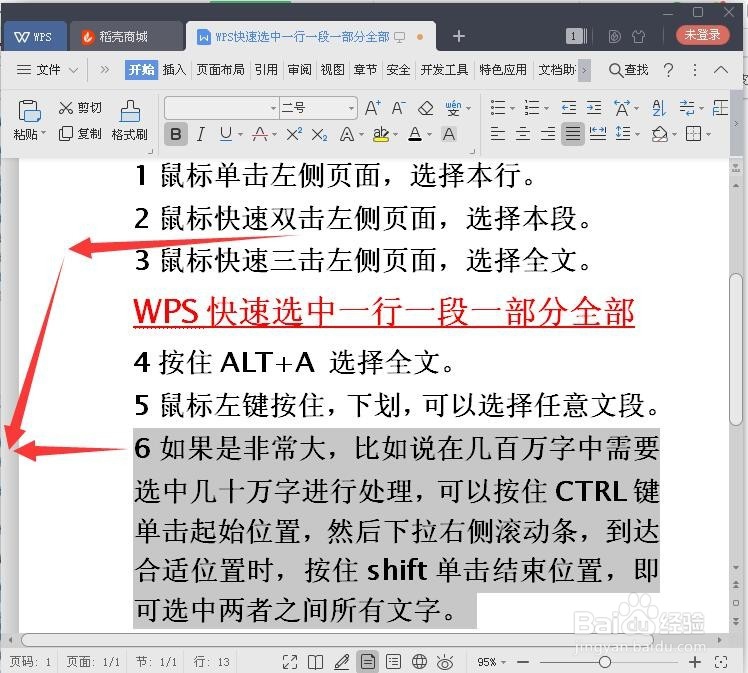Click the red heading WPS快速选中一行一段一部分全部
This screenshot has width=748, height=673.
click(384, 313)
